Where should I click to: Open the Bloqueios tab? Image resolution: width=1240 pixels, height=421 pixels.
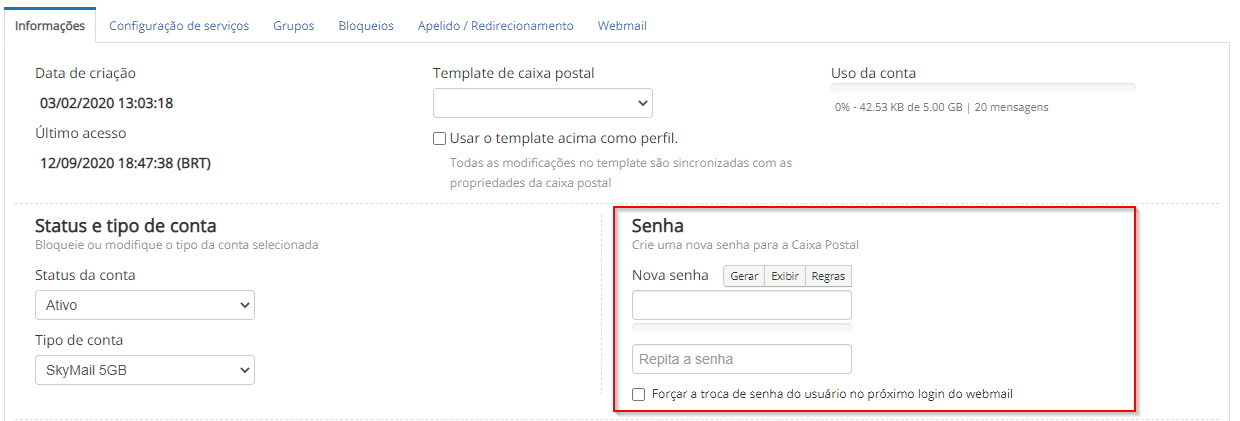point(366,26)
